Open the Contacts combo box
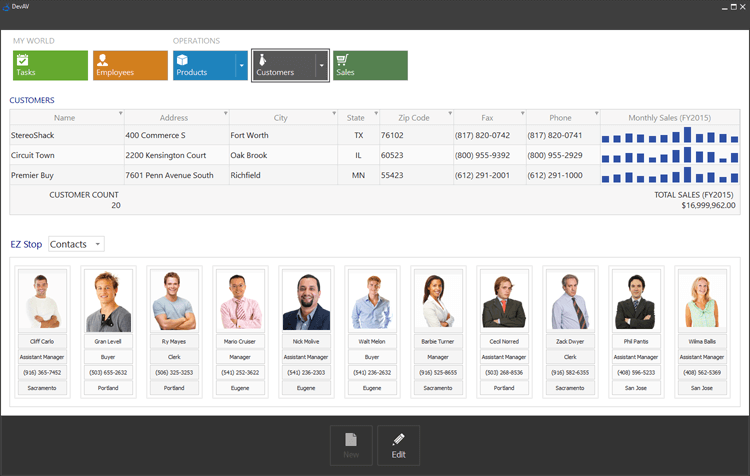 pyautogui.click(x=76, y=244)
